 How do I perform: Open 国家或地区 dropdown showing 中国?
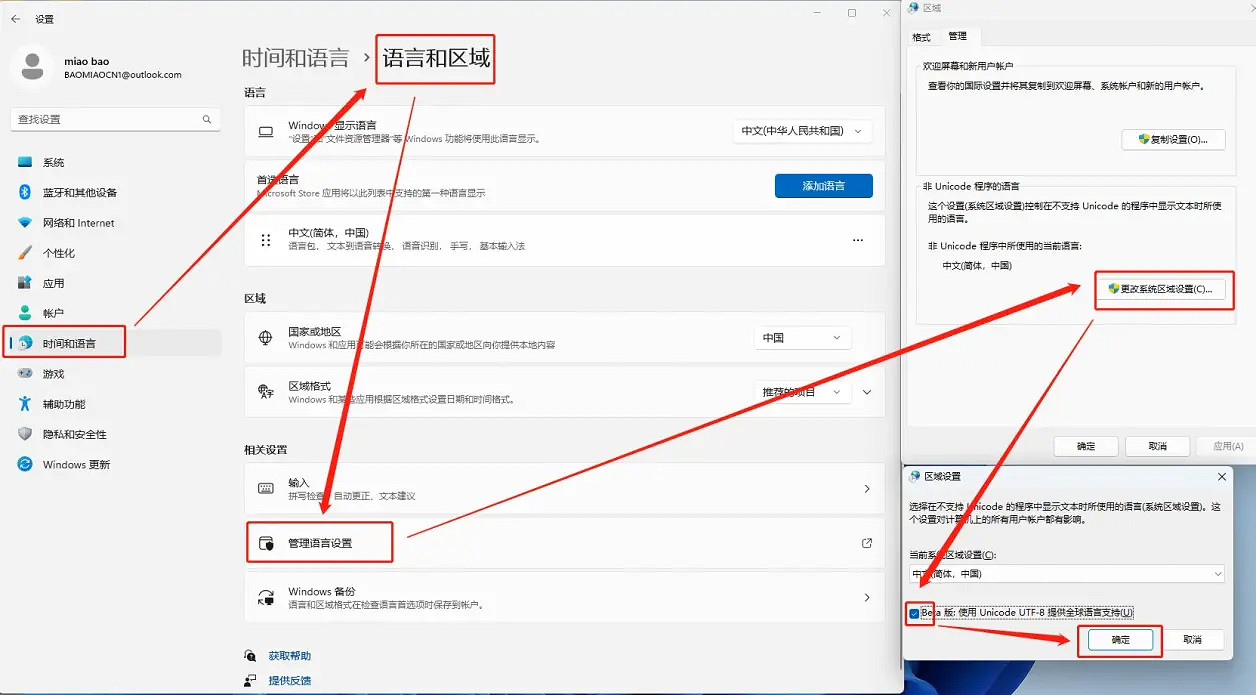(x=802, y=338)
